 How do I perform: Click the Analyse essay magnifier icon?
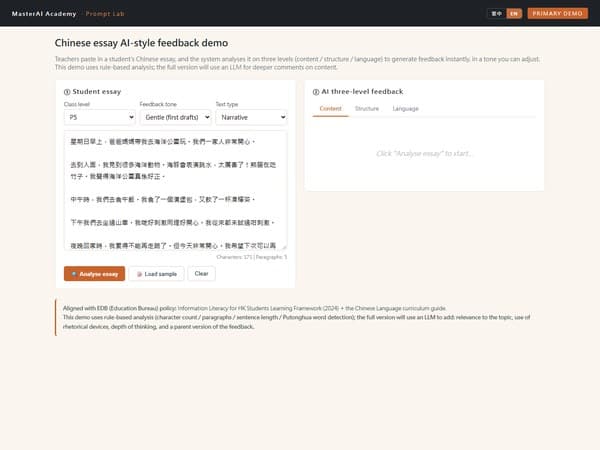click(x=74, y=274)
